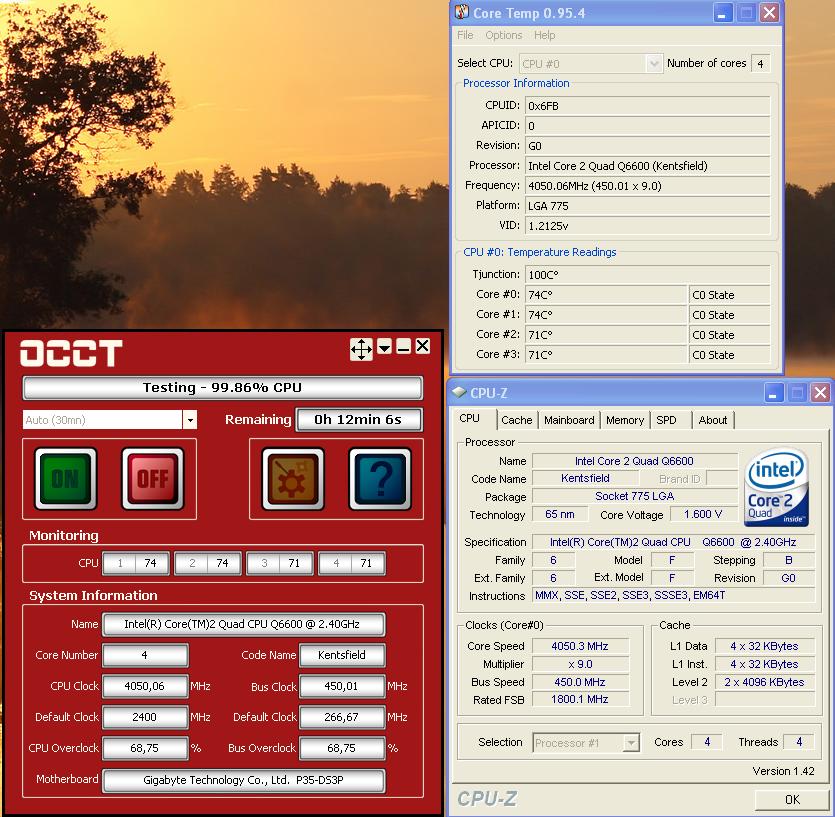The height and width of the screenshot is (817, 835).
Task: Minimize the OCCT window
Action: coord(403,347)
